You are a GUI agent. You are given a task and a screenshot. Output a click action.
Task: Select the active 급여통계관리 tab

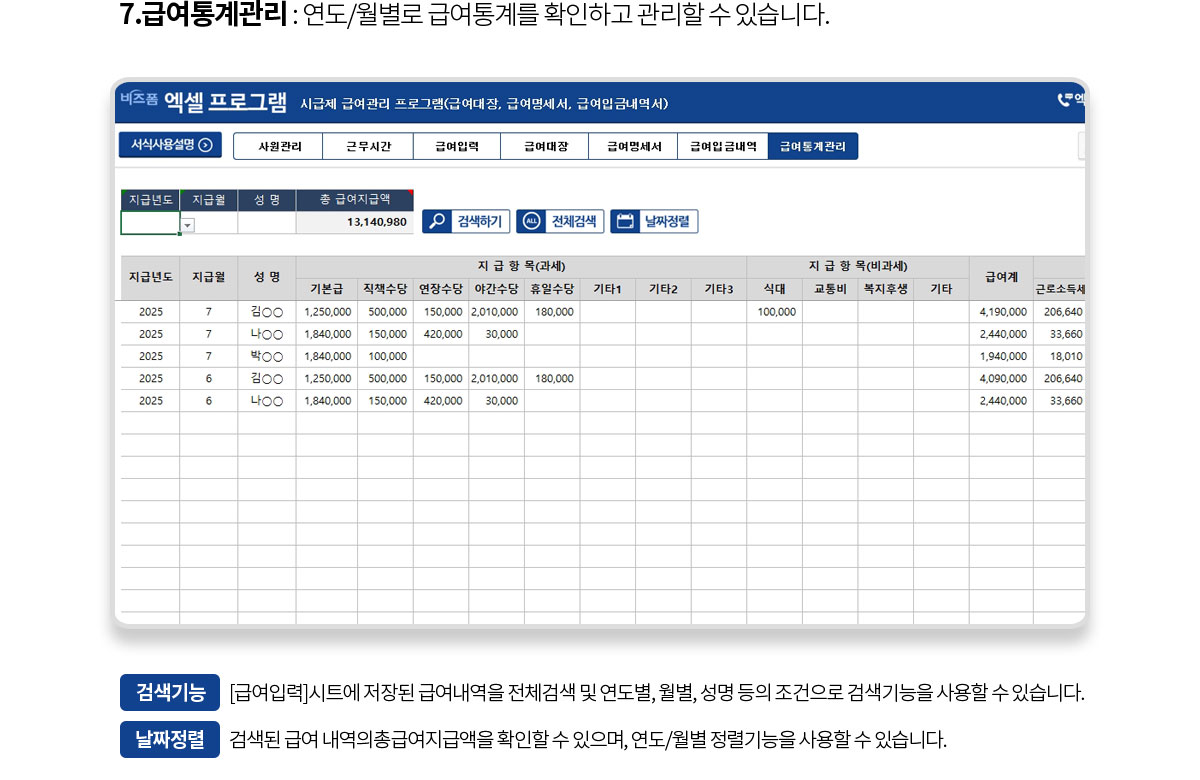coord(813,146)
